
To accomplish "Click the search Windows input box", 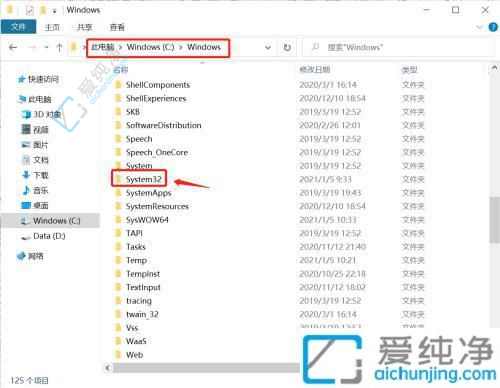I will (398, 47).
